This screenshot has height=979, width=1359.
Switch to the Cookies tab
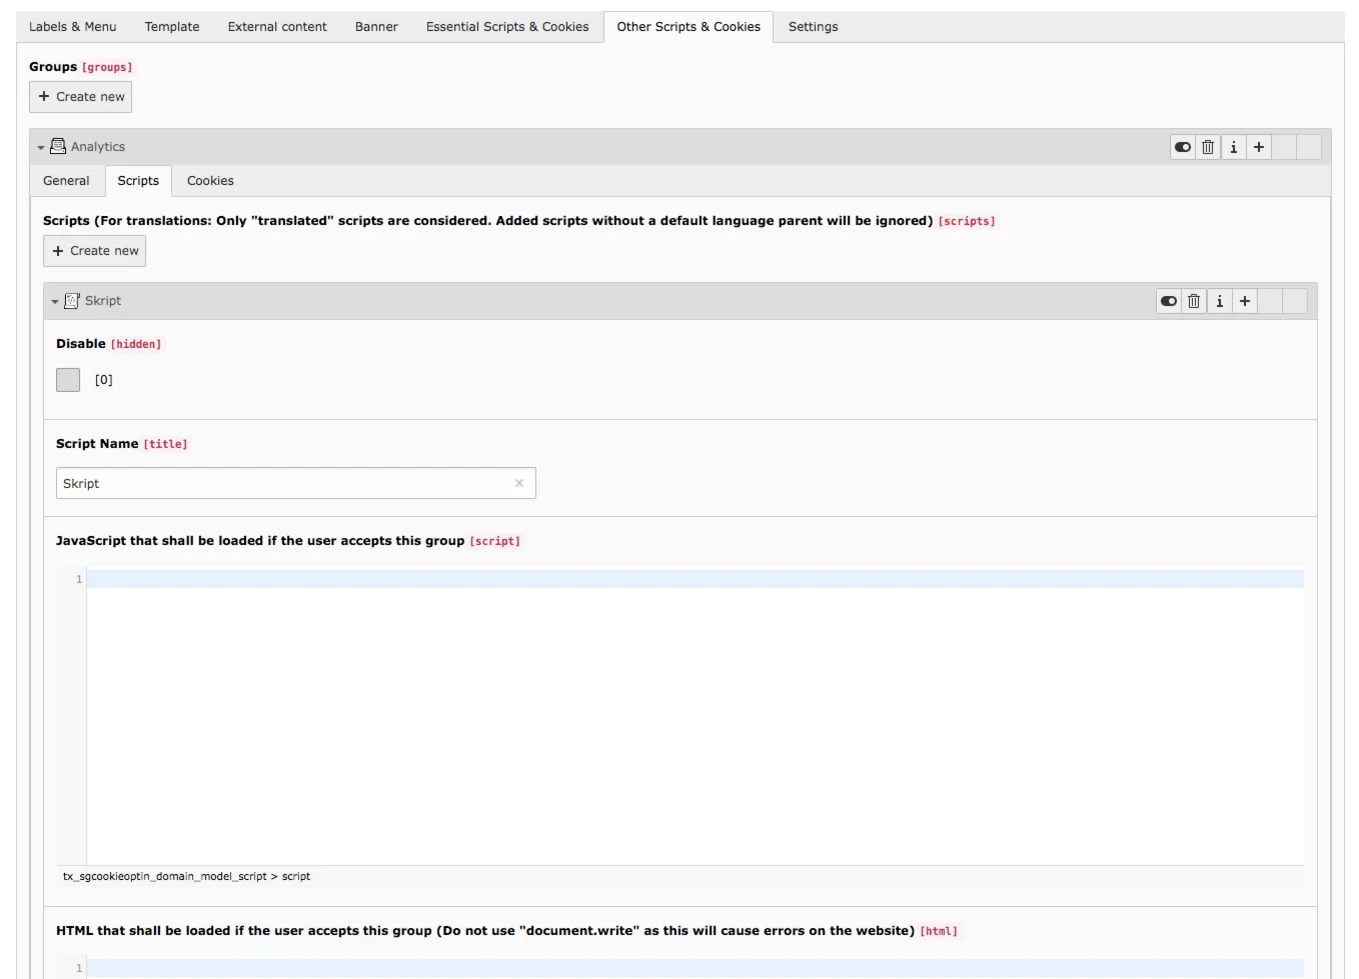tap(210, 180)
